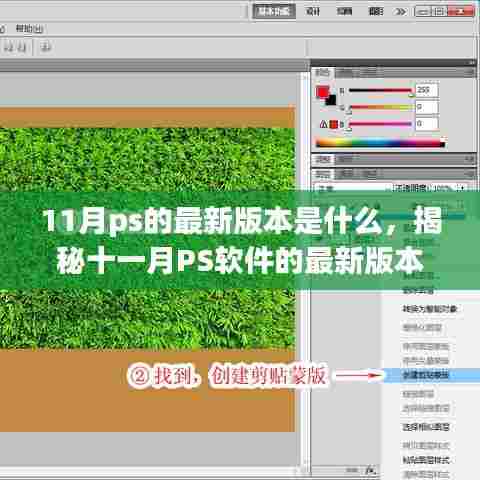Click the fx icon below layers list
Image resolution: width=480 pixels, height=480 pixels.
(371, 470)
